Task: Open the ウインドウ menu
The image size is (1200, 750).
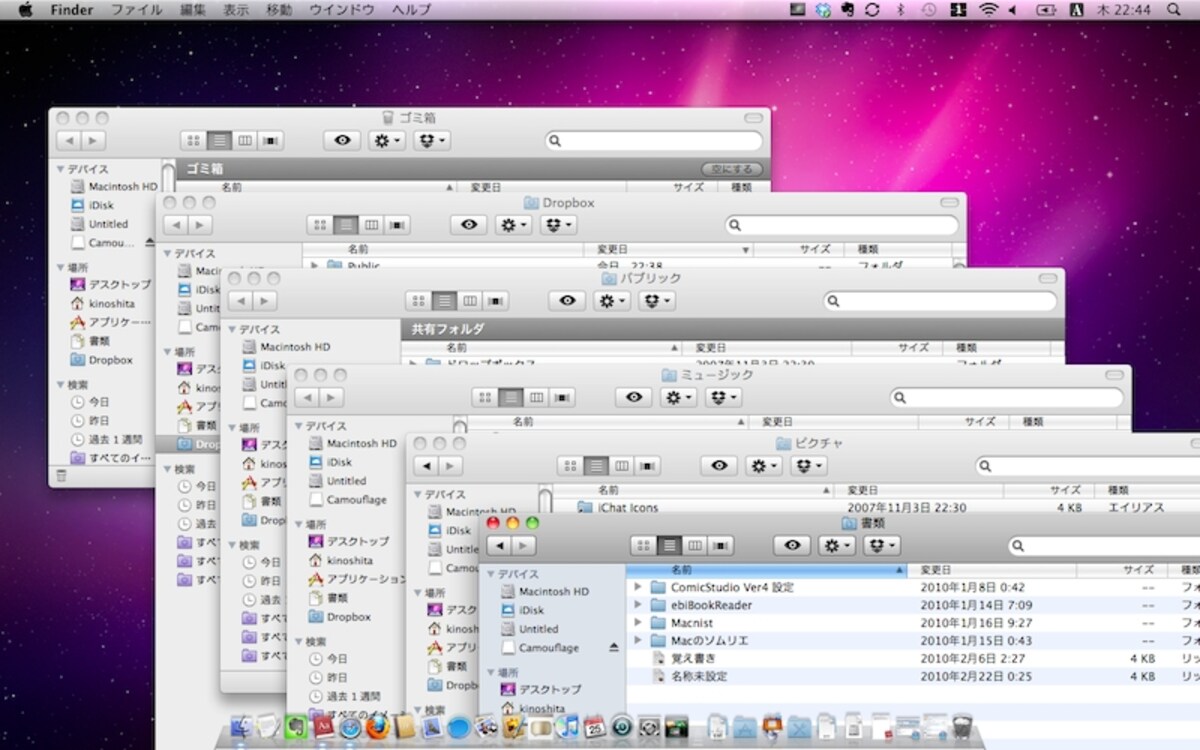Action: 342,10
